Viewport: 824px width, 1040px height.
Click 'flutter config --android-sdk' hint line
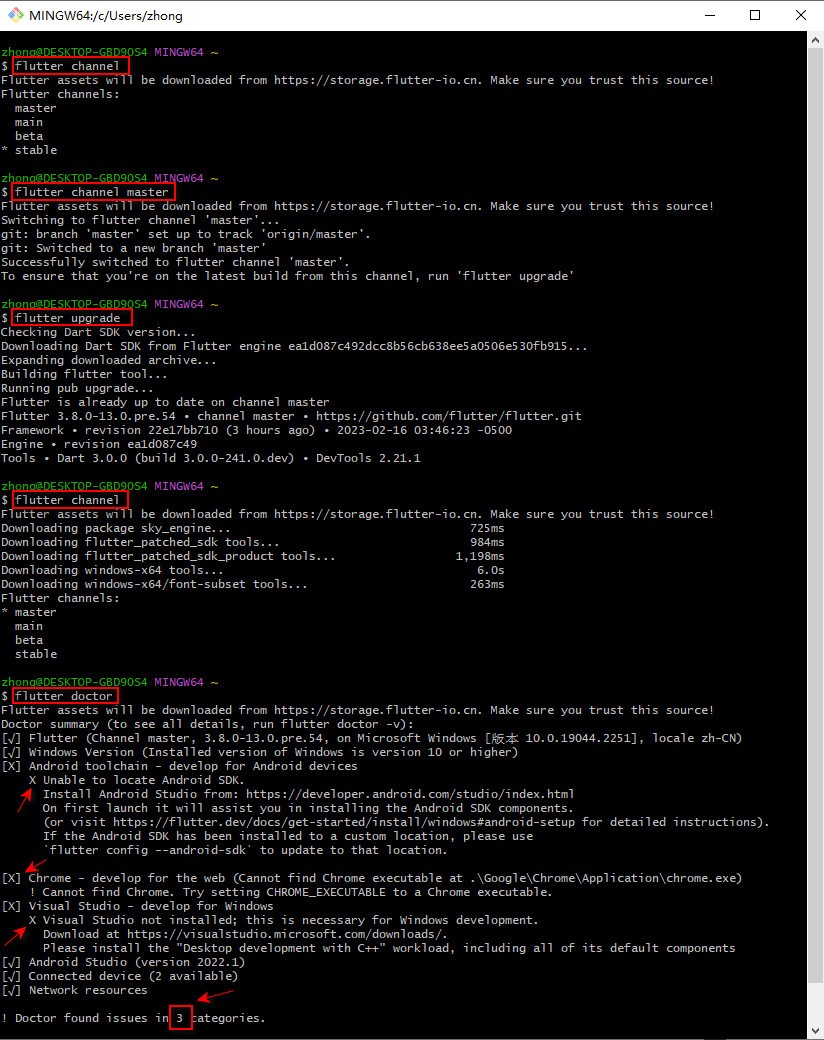245,850
